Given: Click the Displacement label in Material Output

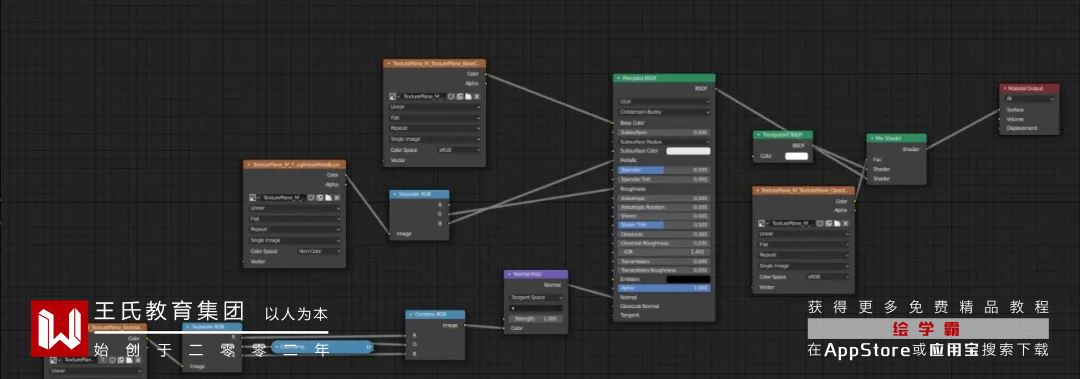Looking at the screenshot, I should [x=1021, y=128].
